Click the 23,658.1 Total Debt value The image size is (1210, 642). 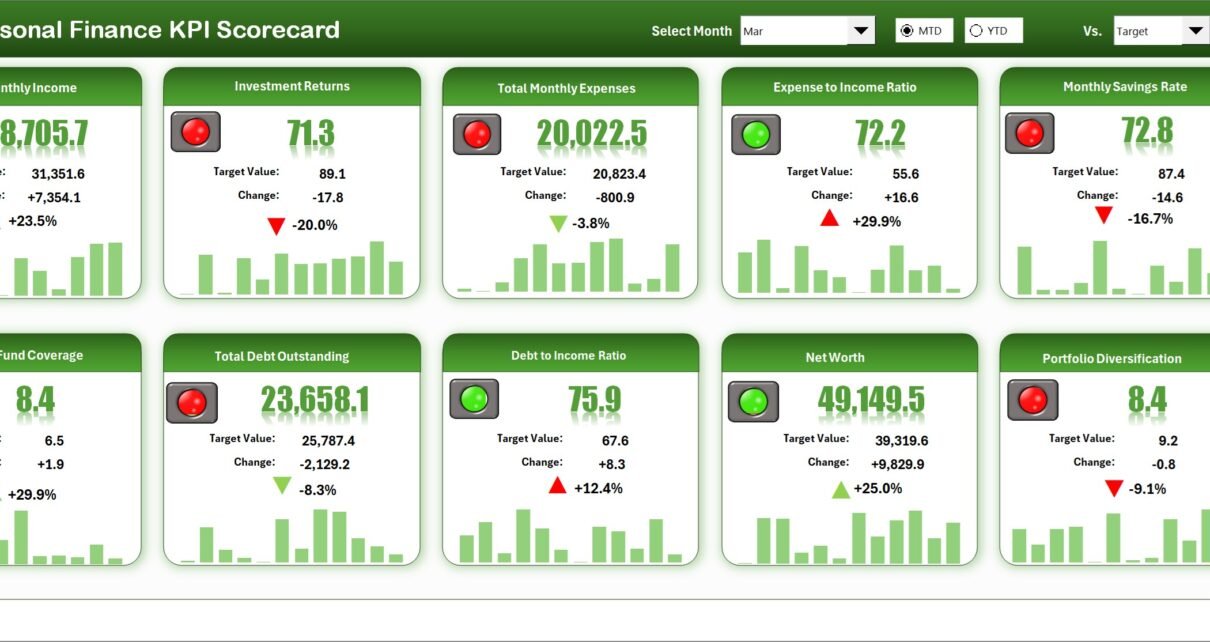315,401
